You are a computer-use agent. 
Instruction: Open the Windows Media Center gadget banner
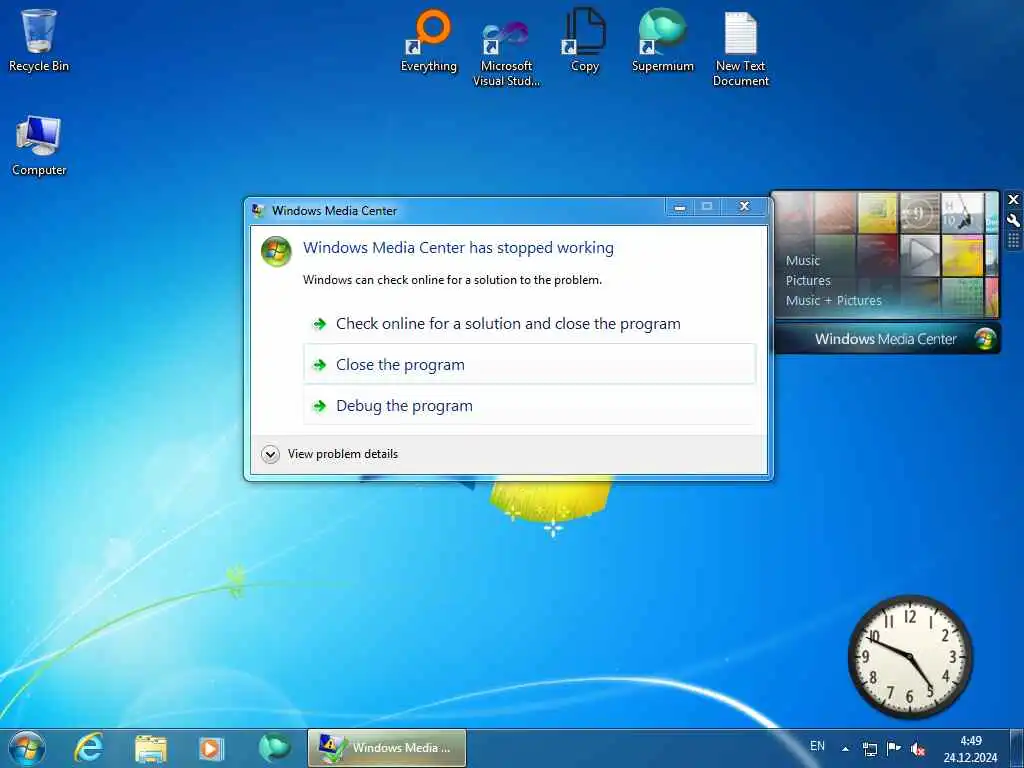[887, 339]
